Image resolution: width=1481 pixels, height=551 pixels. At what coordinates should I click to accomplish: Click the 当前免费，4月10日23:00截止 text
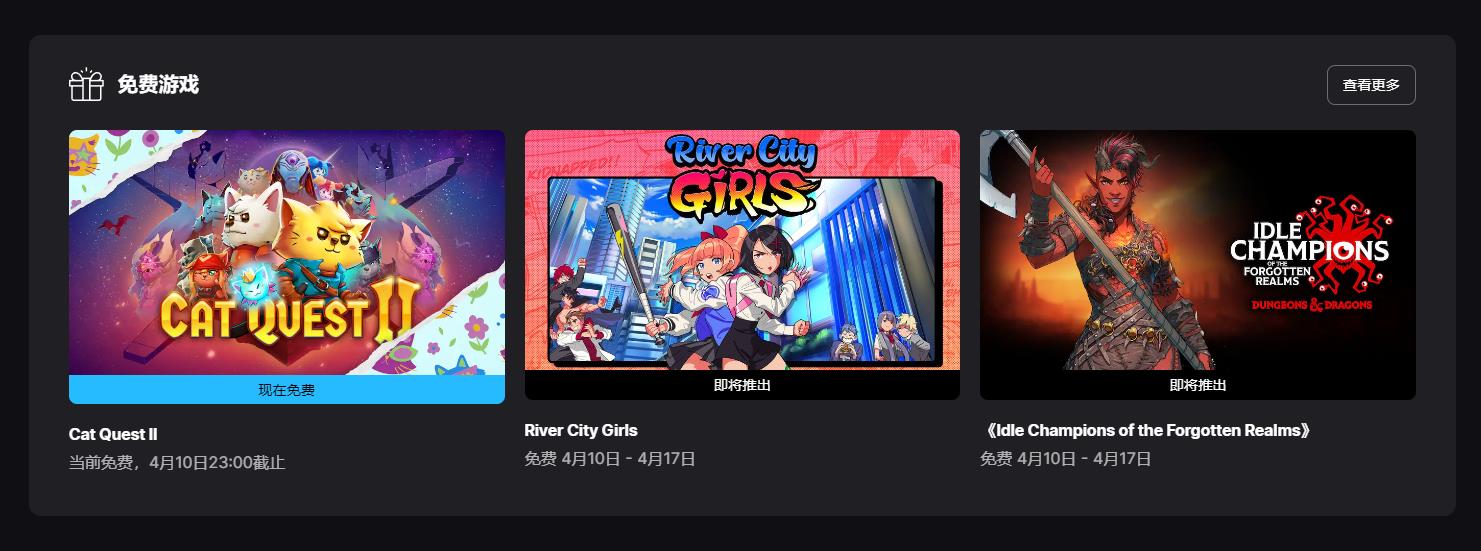coord(177,463)
